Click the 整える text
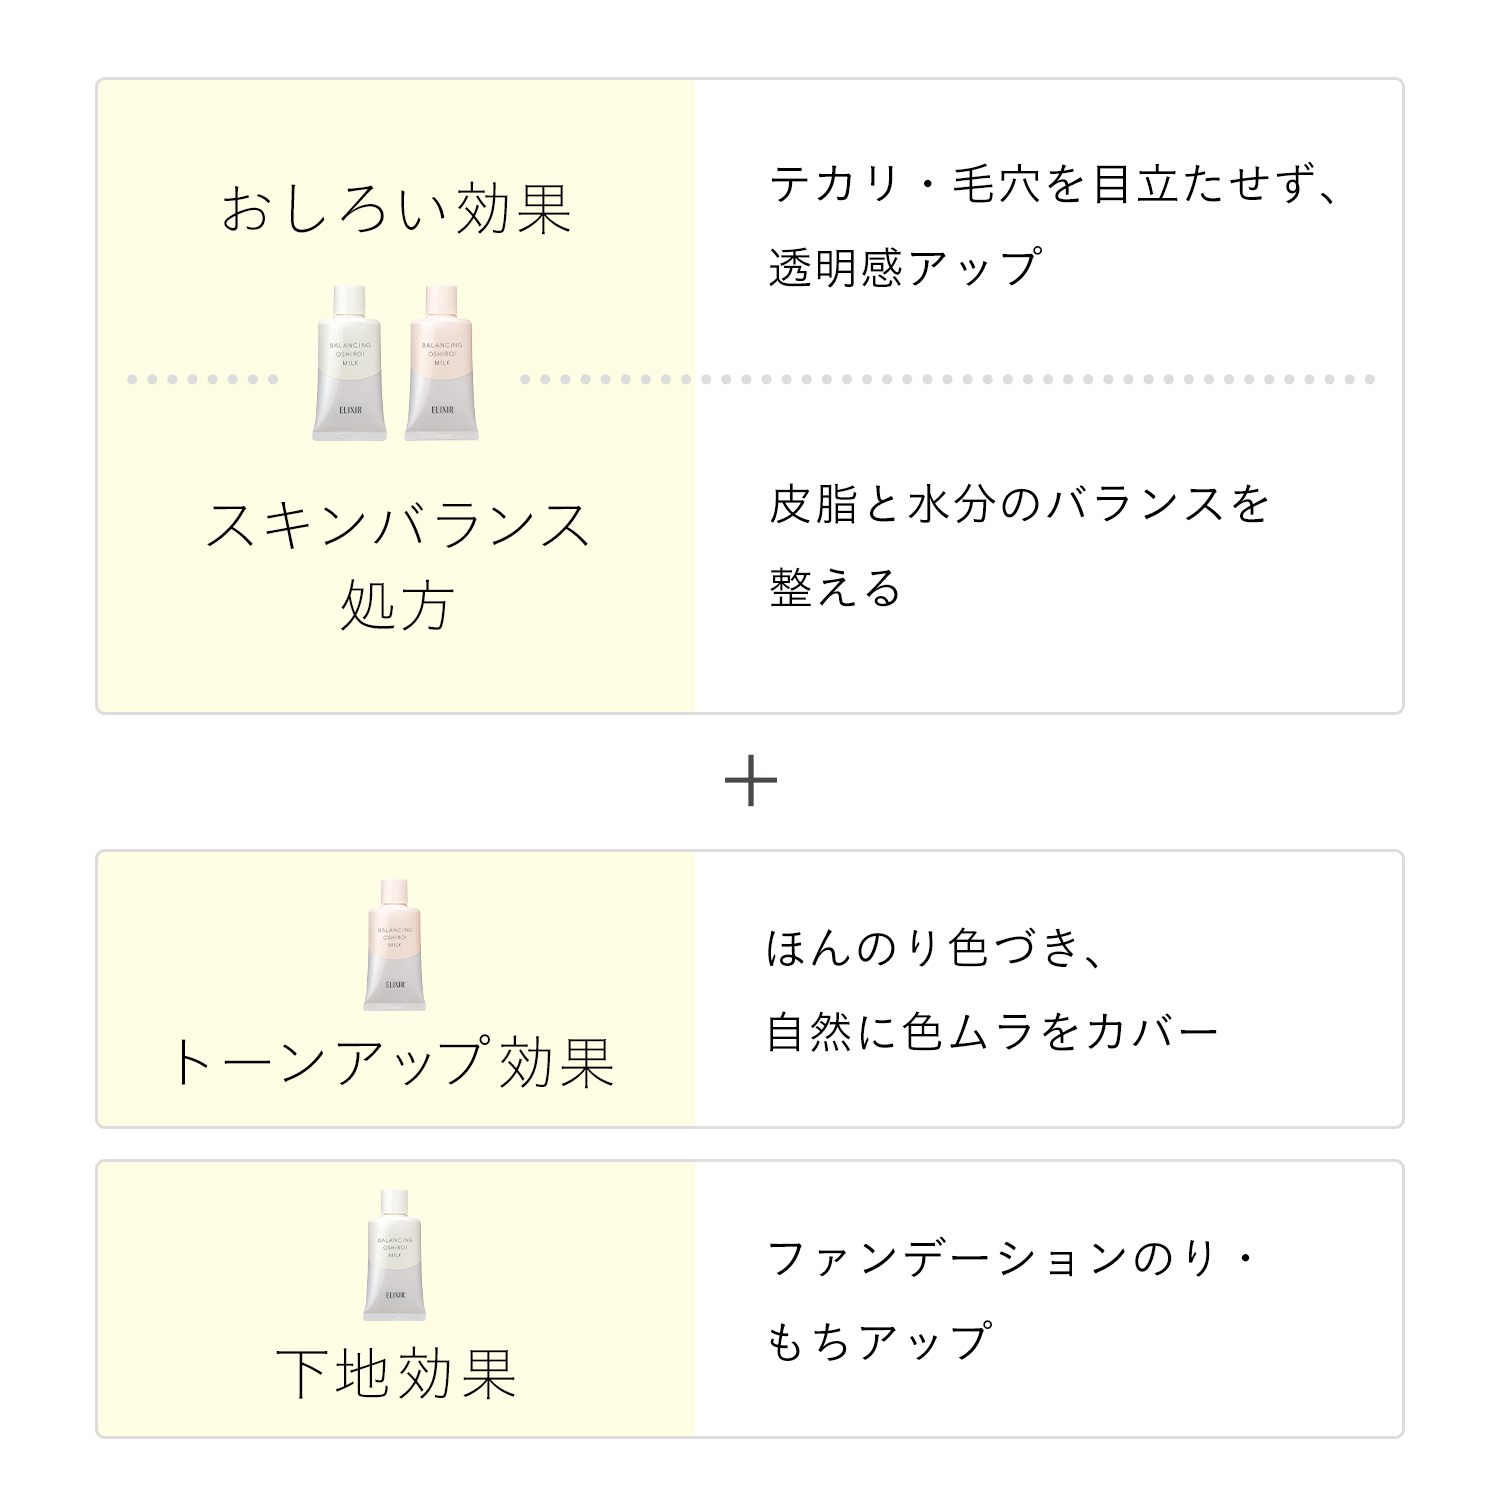Screen dimensions: 1500x1500 (835, 588)
